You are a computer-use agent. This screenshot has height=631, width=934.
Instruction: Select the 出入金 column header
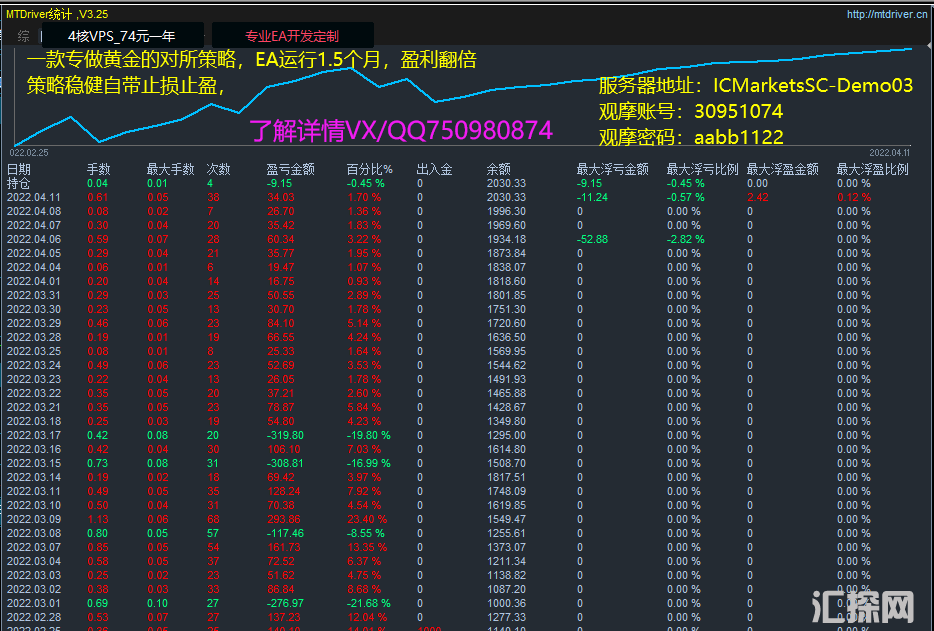tap(434, 169)
